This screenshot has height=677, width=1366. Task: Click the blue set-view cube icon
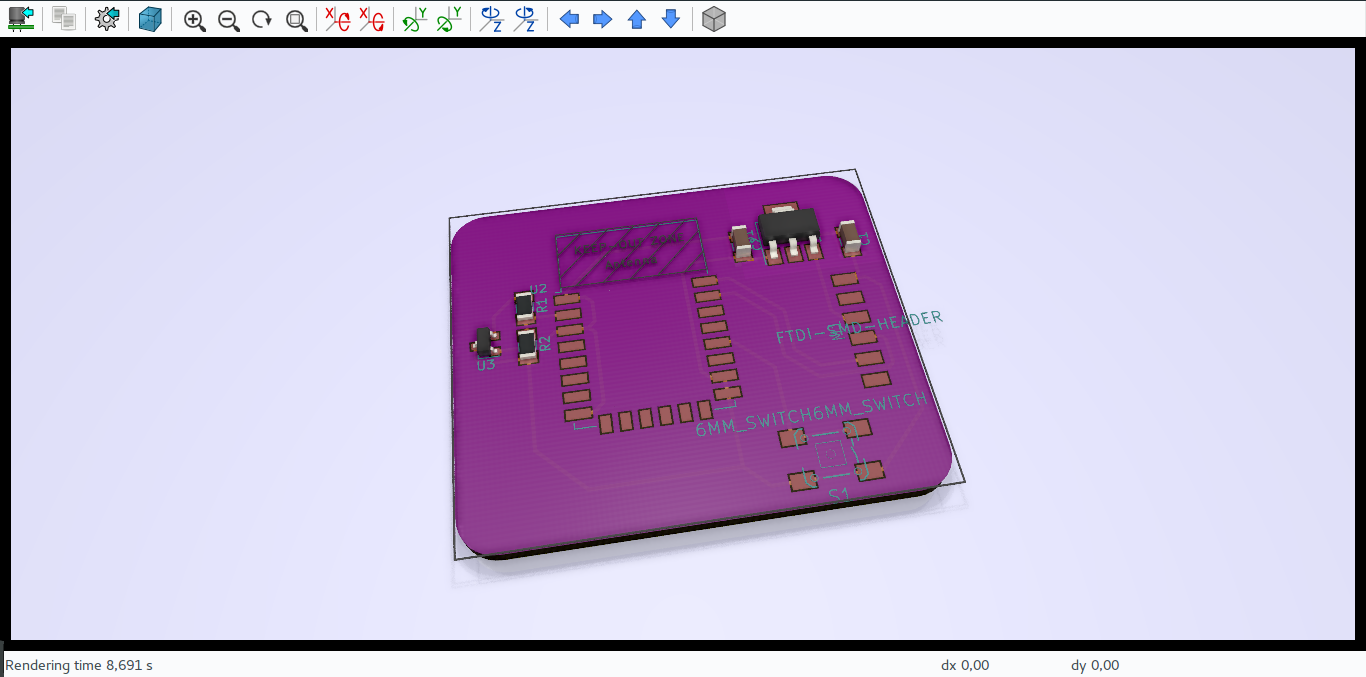[x=150, y=18]
